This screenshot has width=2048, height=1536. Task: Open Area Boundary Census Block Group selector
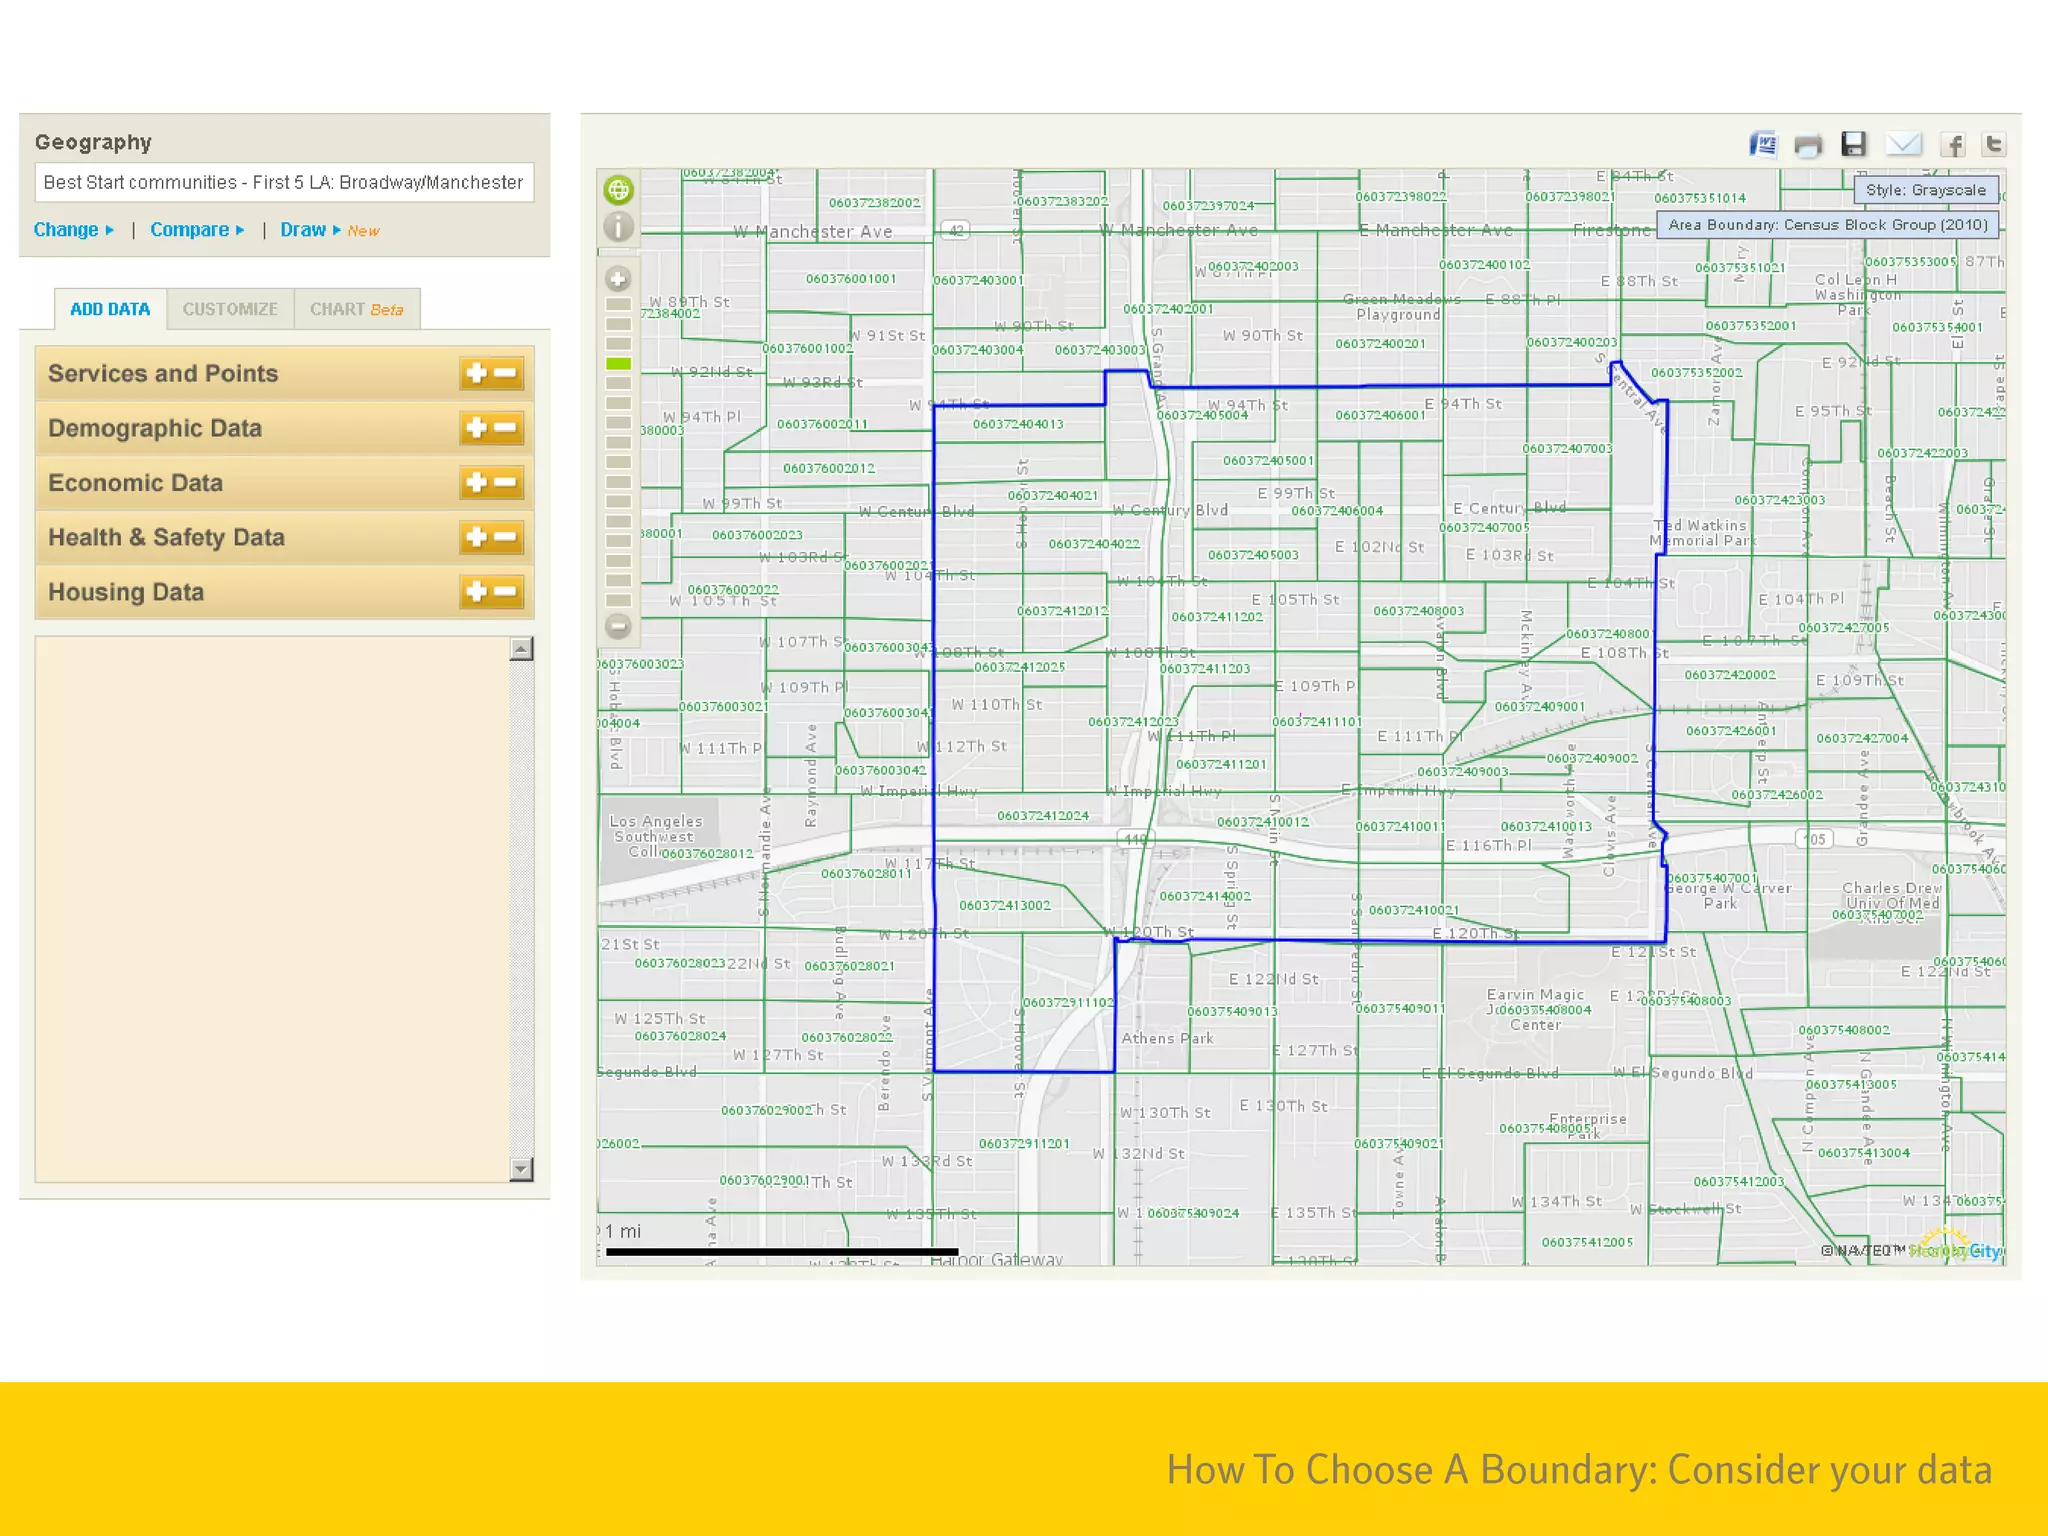tap(1827, 225)
